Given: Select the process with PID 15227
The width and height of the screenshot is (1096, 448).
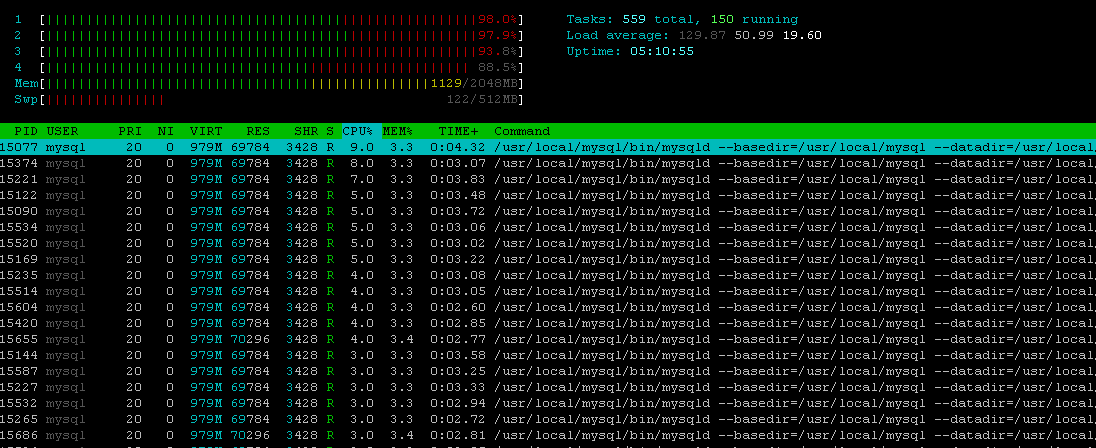Looking at the screenshot, I should coord(548,389).
